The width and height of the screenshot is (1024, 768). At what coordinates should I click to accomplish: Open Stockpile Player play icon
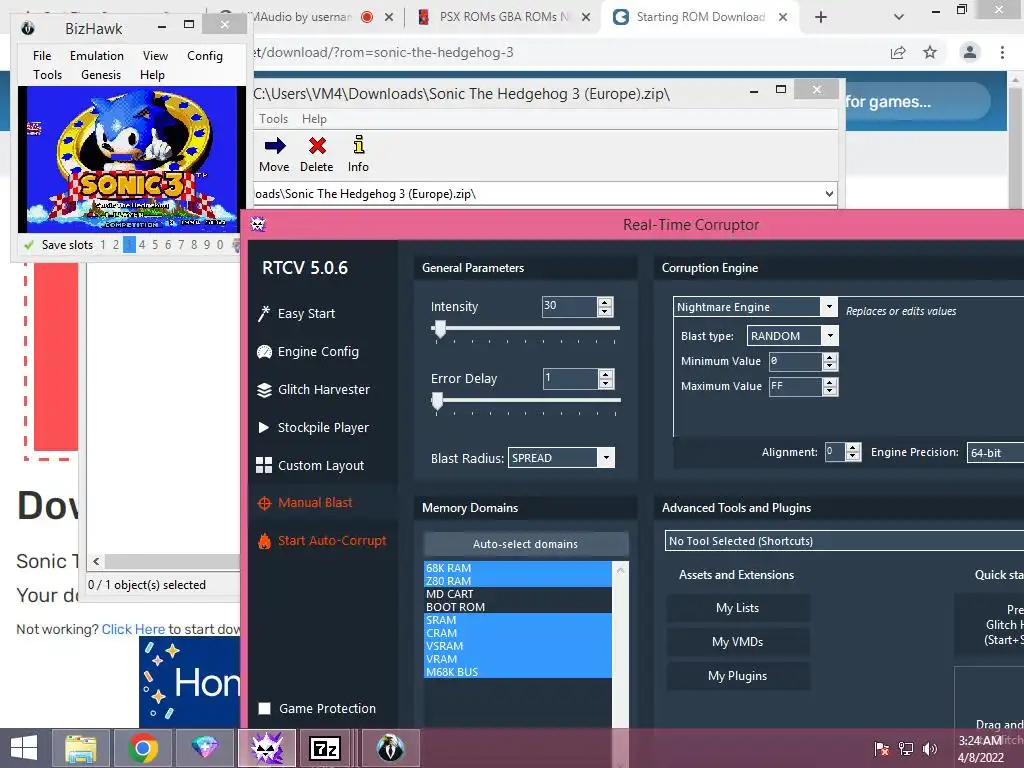click(264, 428)
